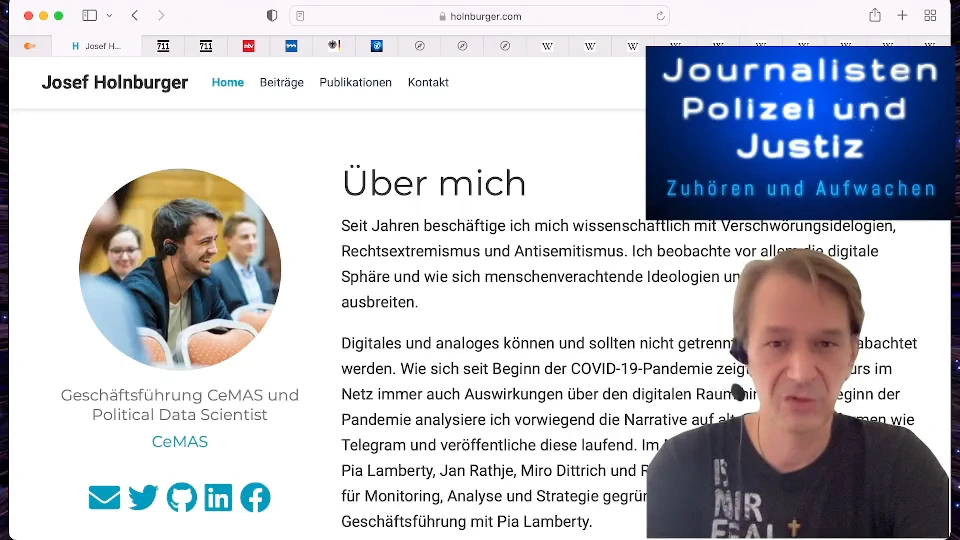Screen dimensions: 960x540
Task: Open the 711 tab beside the ntv tab
Action: (206, 46)
